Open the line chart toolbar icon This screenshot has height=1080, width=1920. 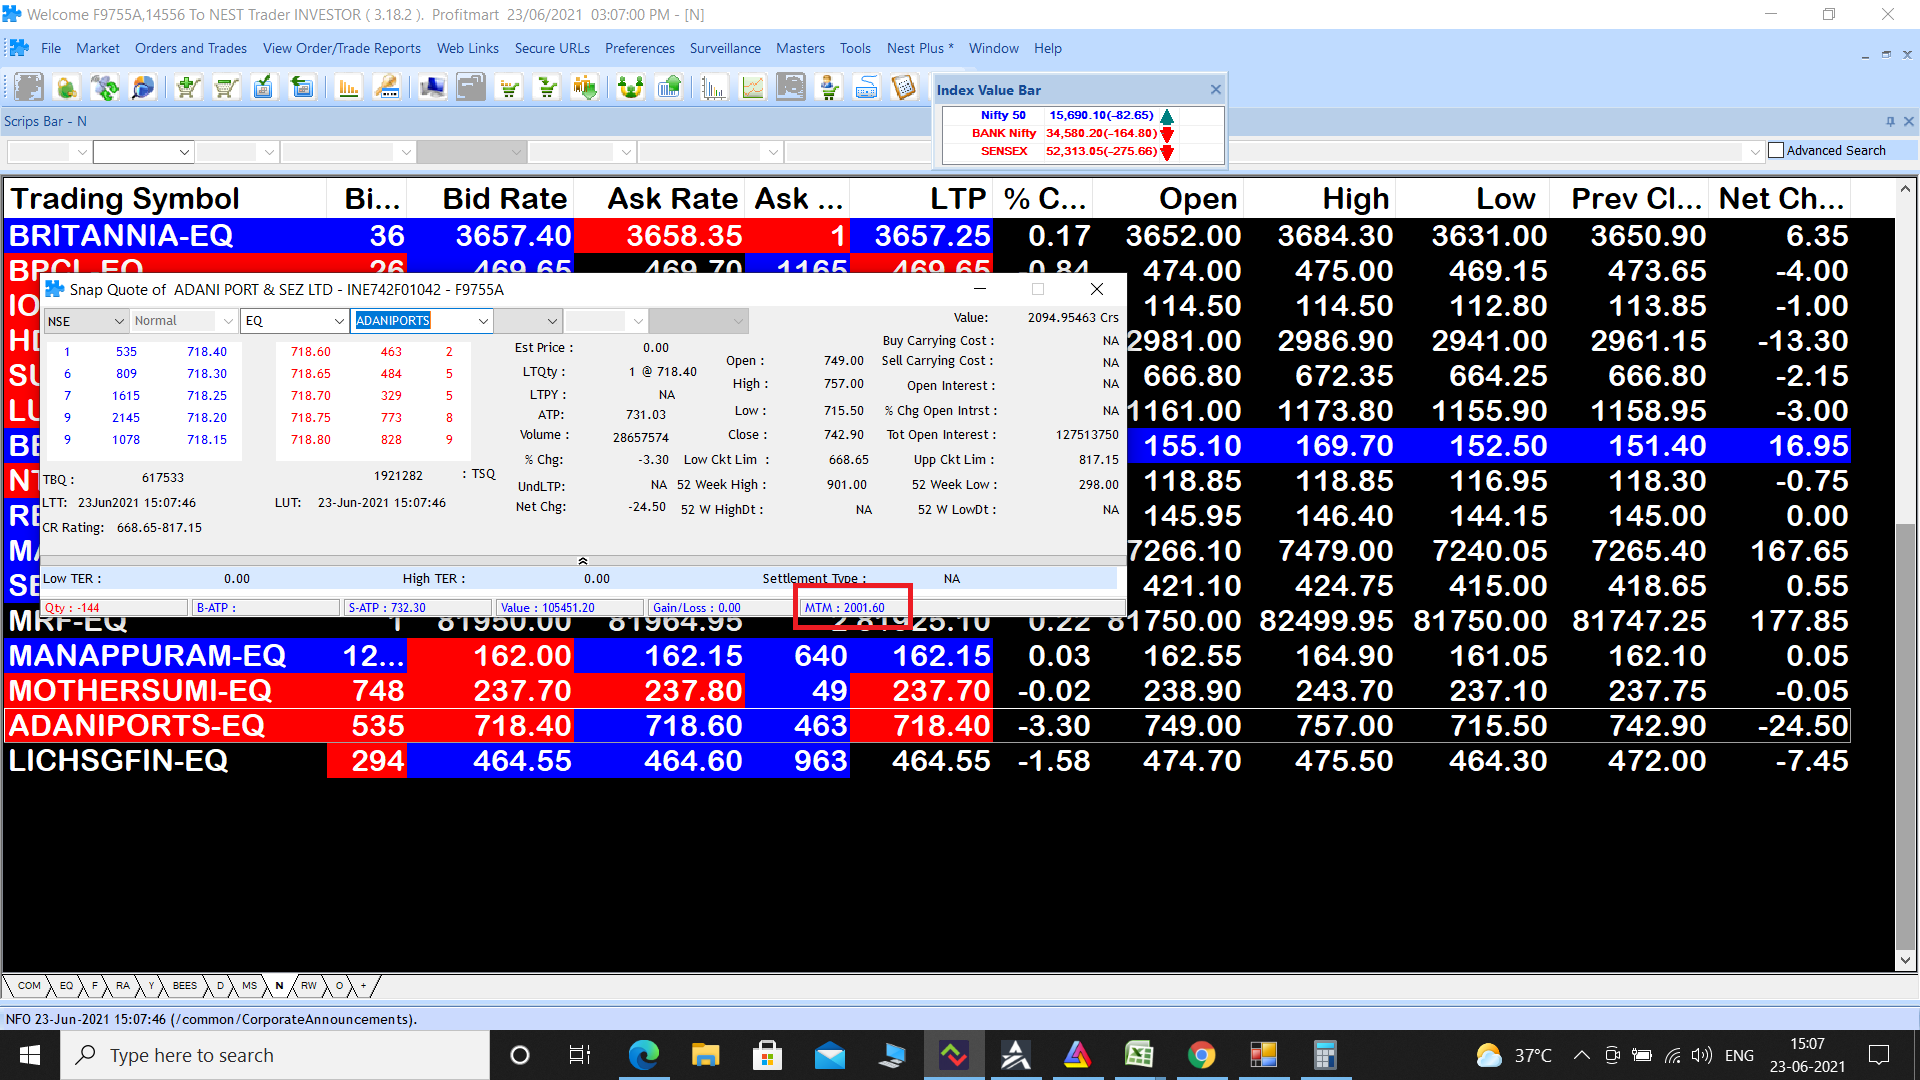point(752,88)
